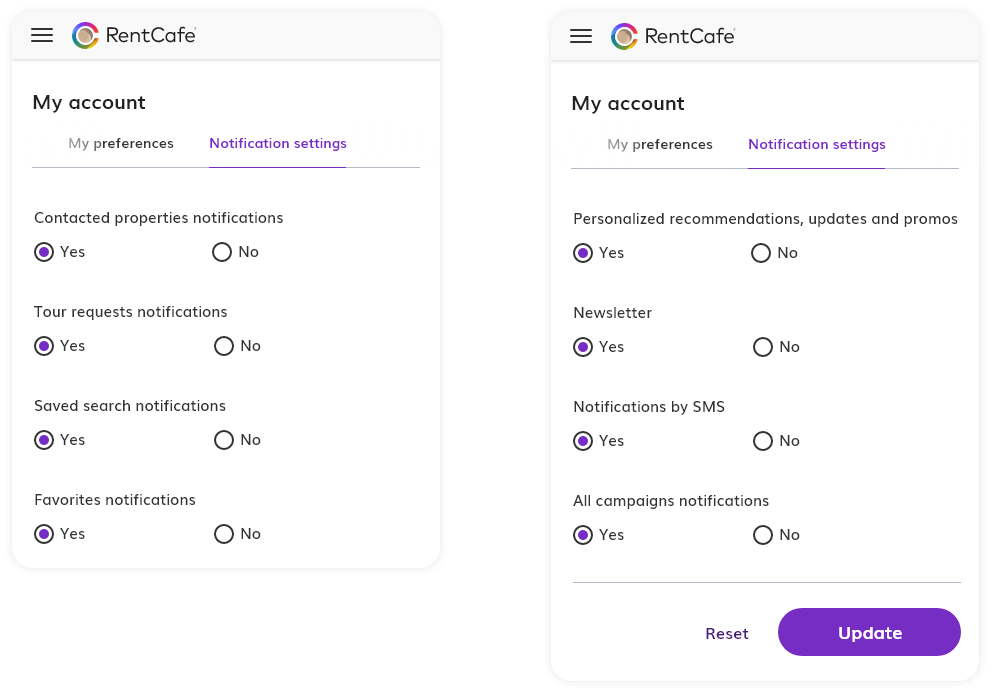Select No for Tour requests notifications
This screenshot has height=693, width=991.
(224, 346)
